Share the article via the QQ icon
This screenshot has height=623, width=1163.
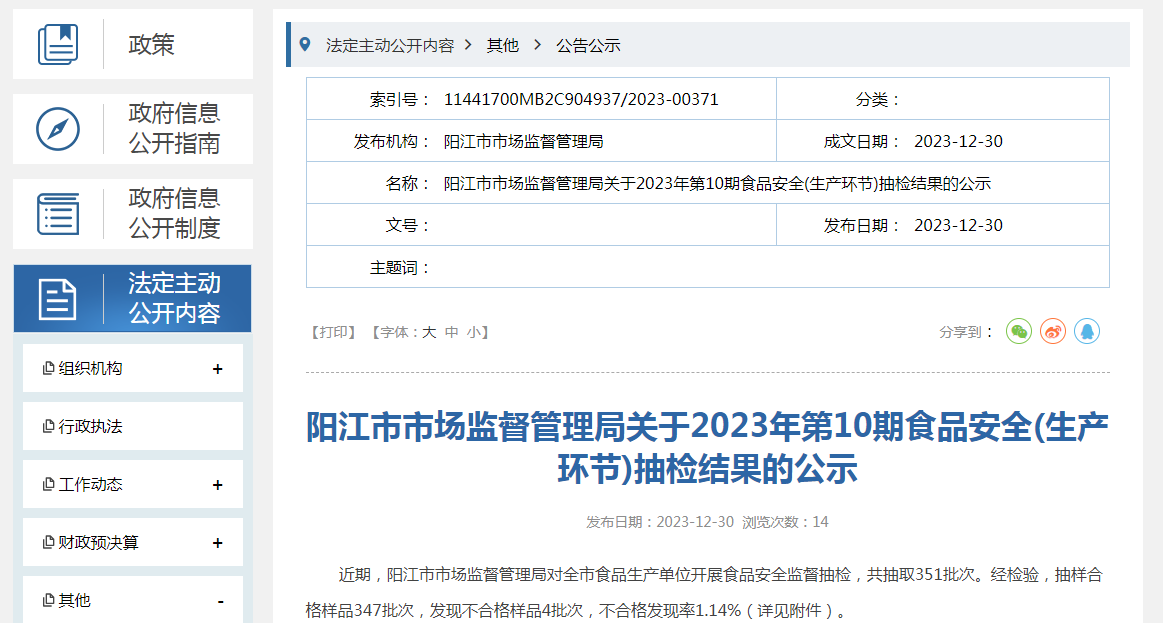[1087, 331]
